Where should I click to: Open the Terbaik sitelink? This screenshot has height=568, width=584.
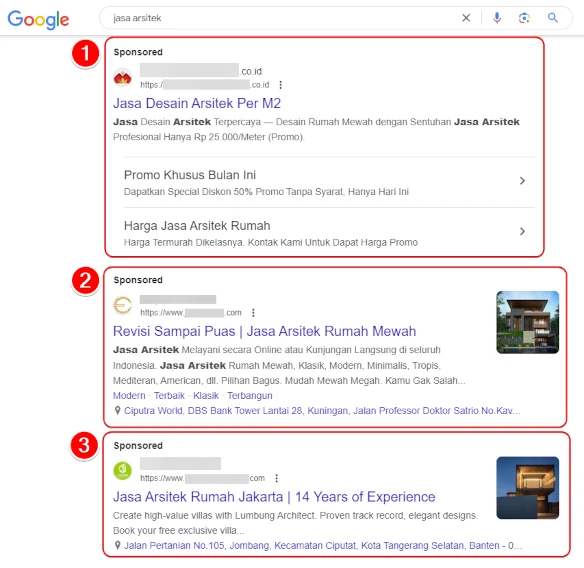169,396
